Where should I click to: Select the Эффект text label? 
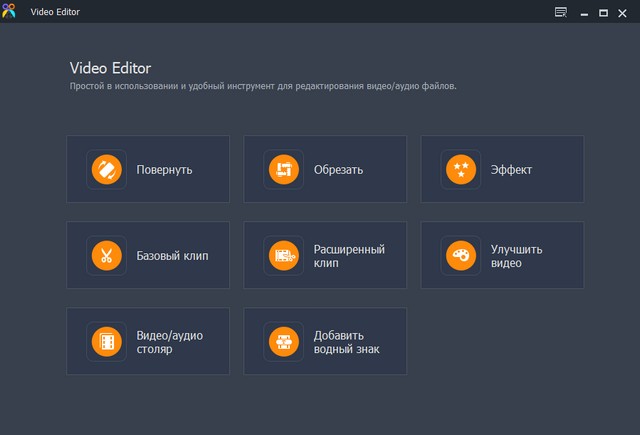click(511, 170)
